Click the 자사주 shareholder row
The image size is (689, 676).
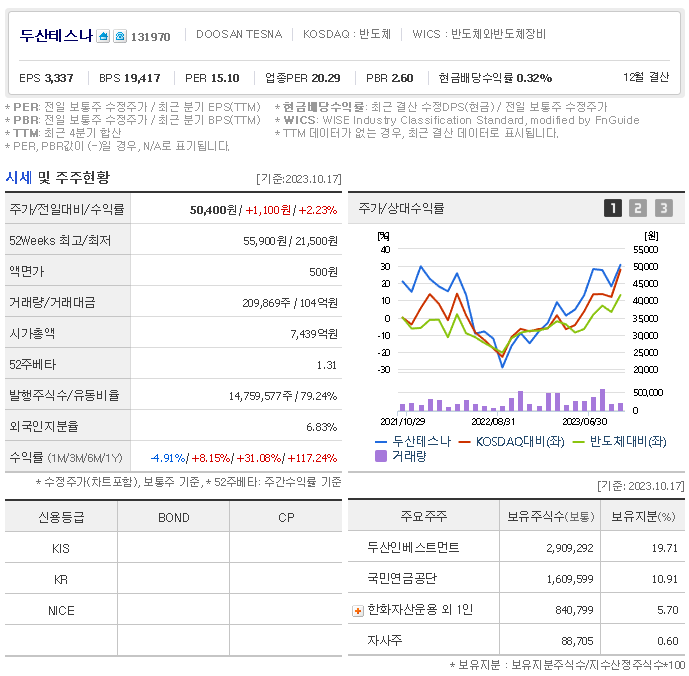[516, 640]
